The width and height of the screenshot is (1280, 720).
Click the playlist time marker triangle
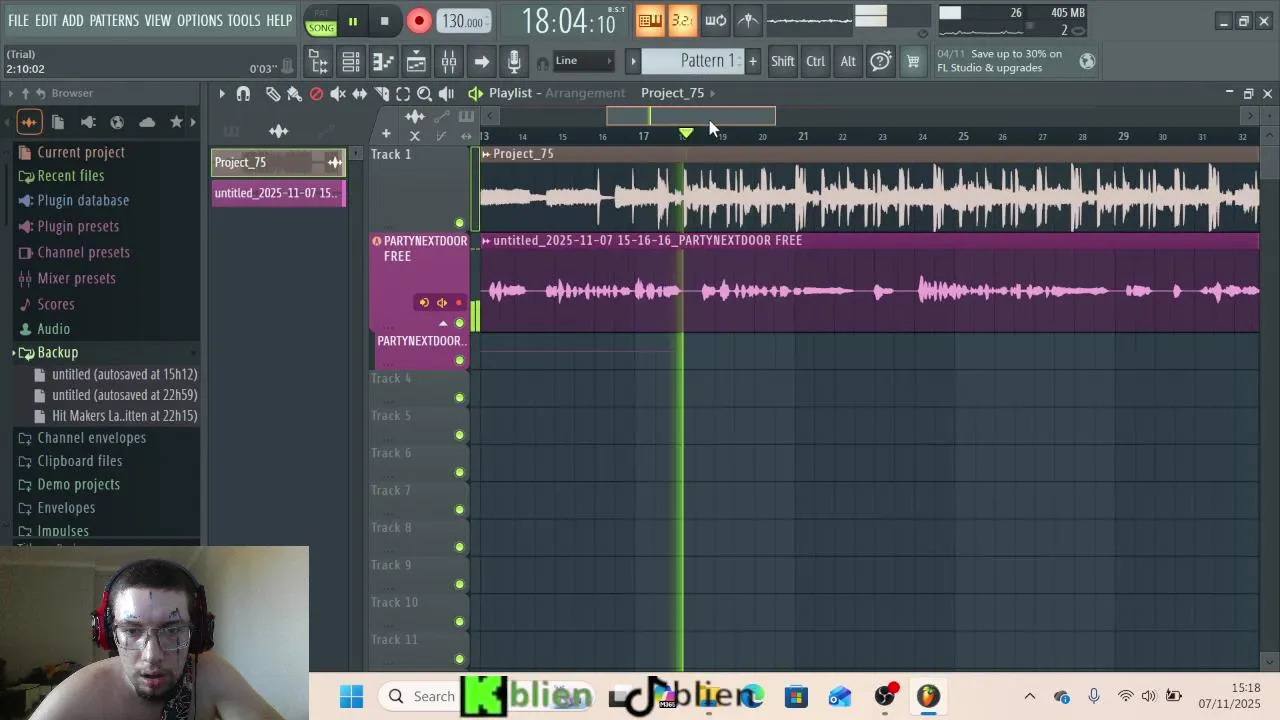686,133
